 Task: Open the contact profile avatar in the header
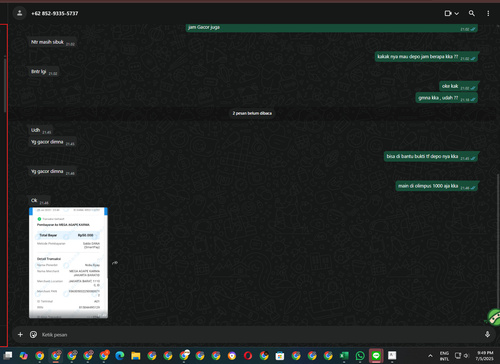(19, 13)
